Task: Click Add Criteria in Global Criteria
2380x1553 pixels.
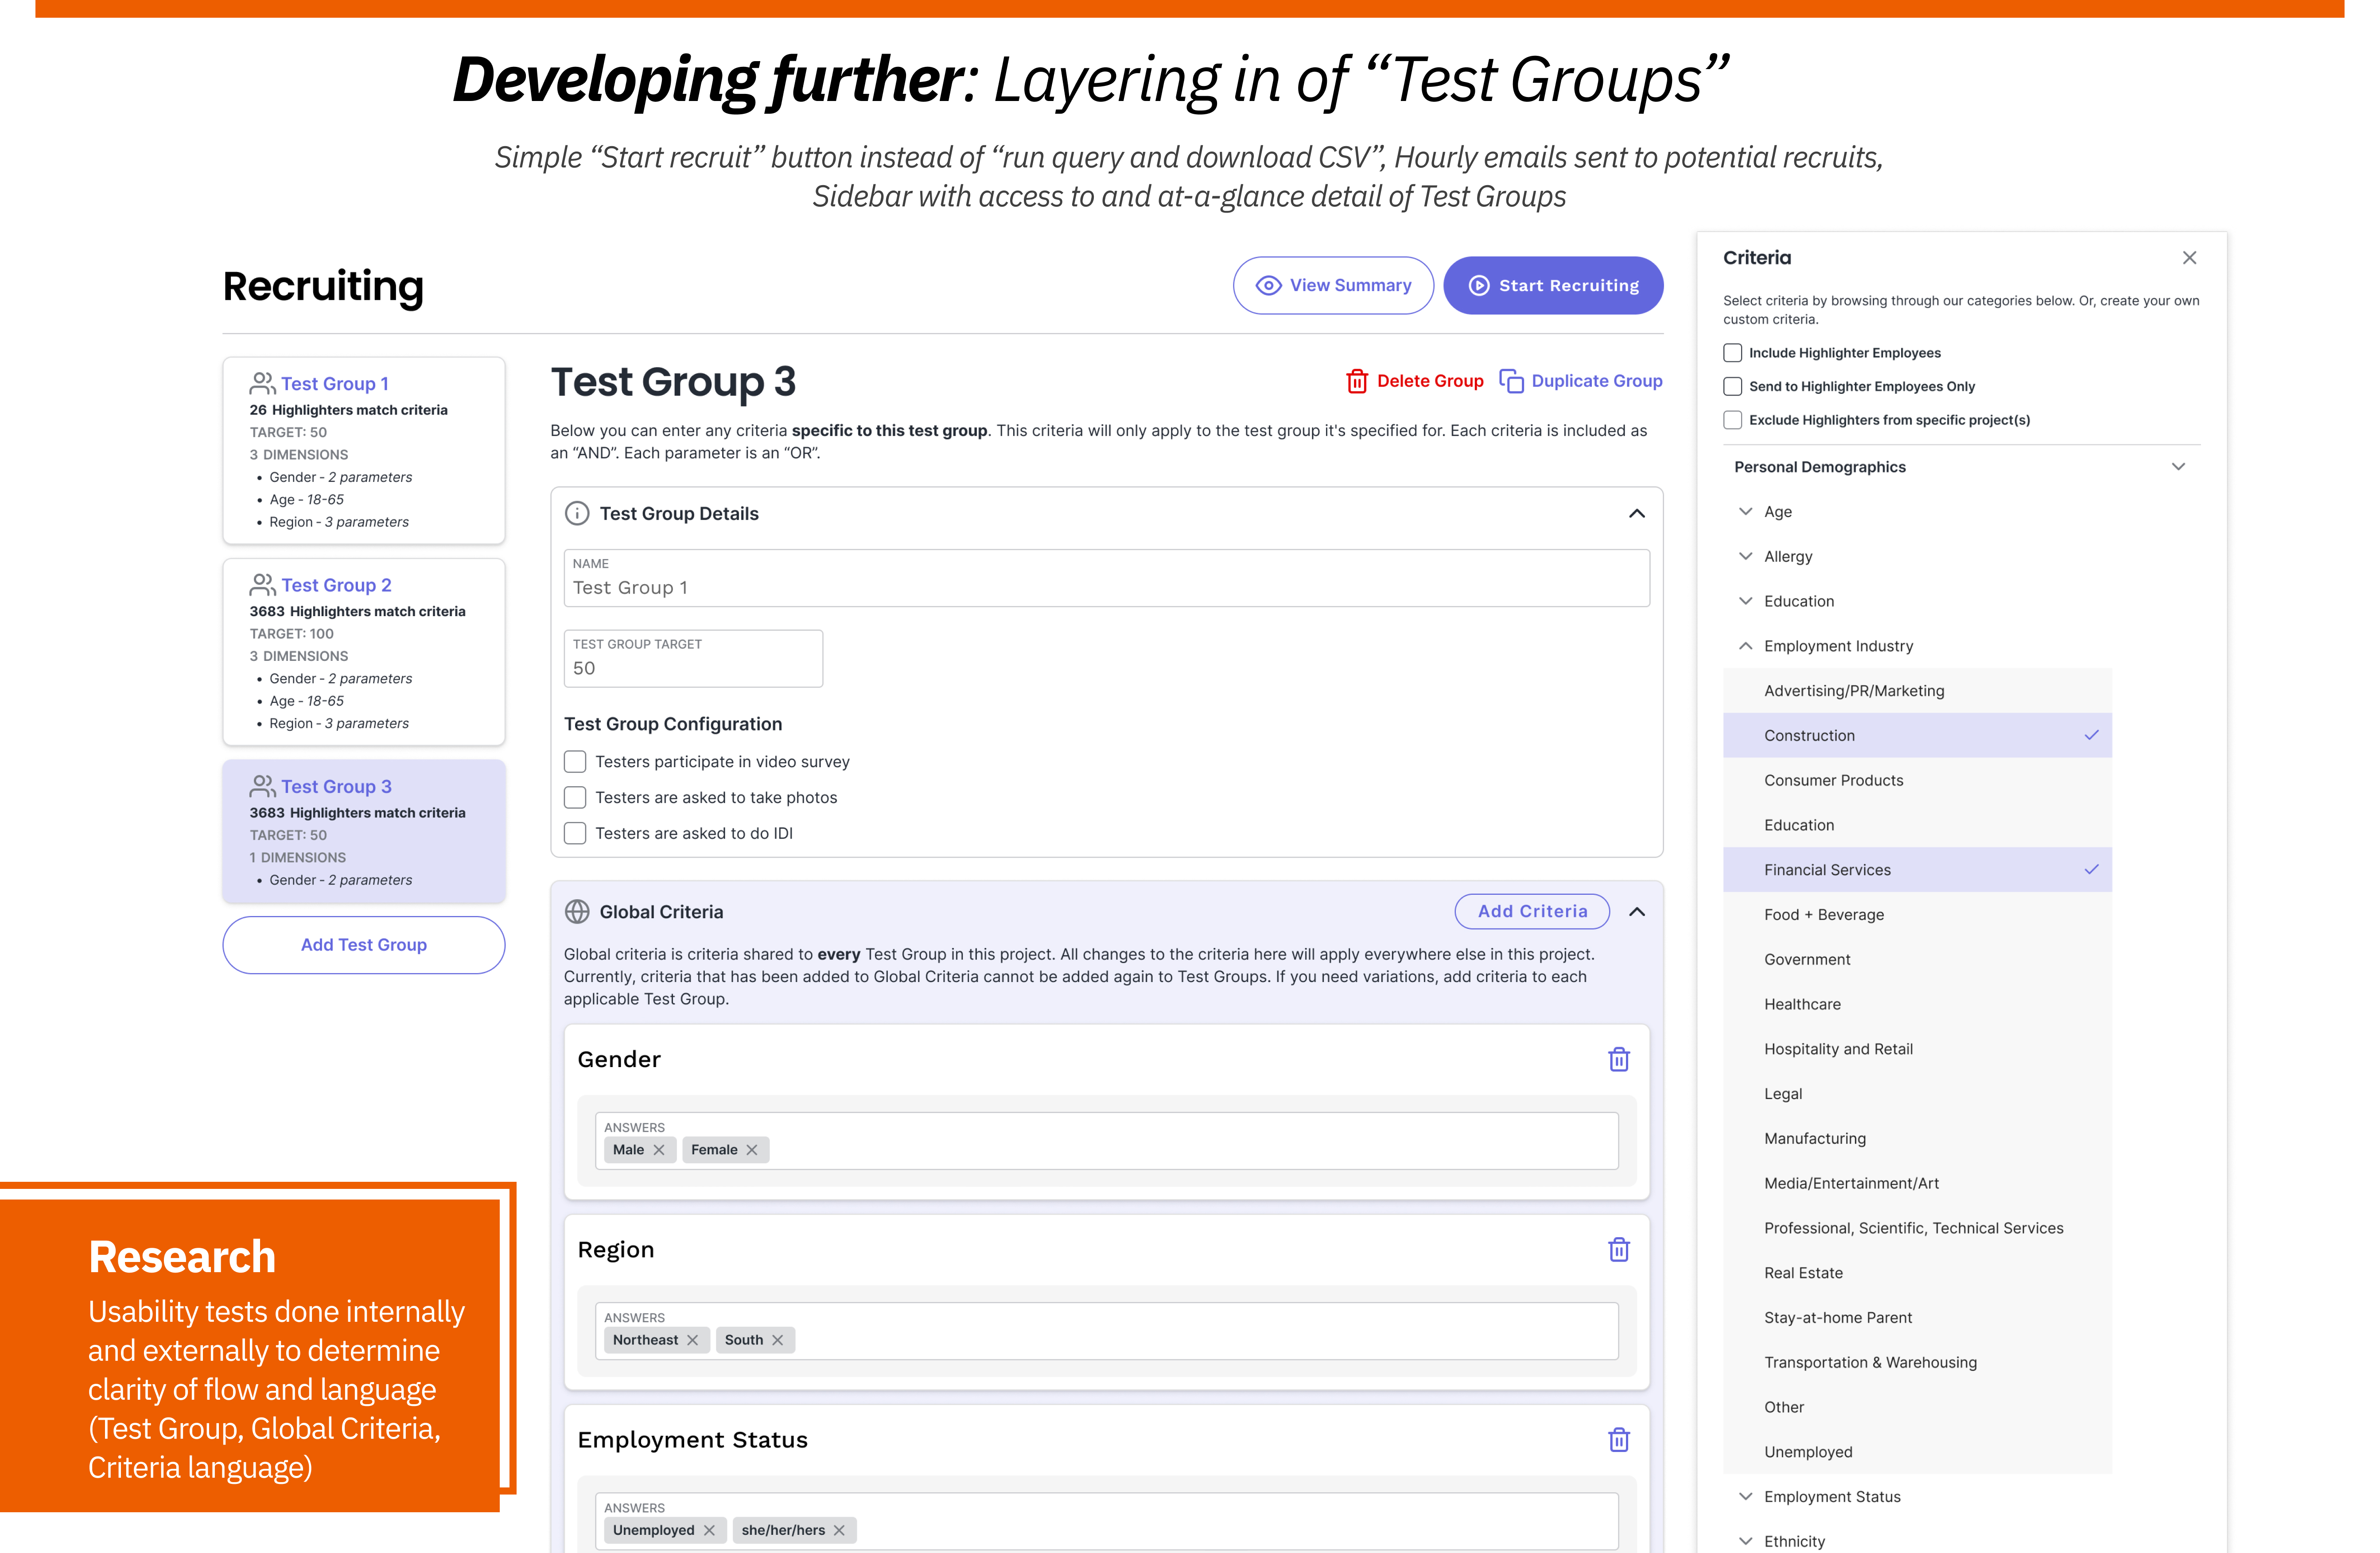Action: pyautogui.click(x=1532, y=911)
